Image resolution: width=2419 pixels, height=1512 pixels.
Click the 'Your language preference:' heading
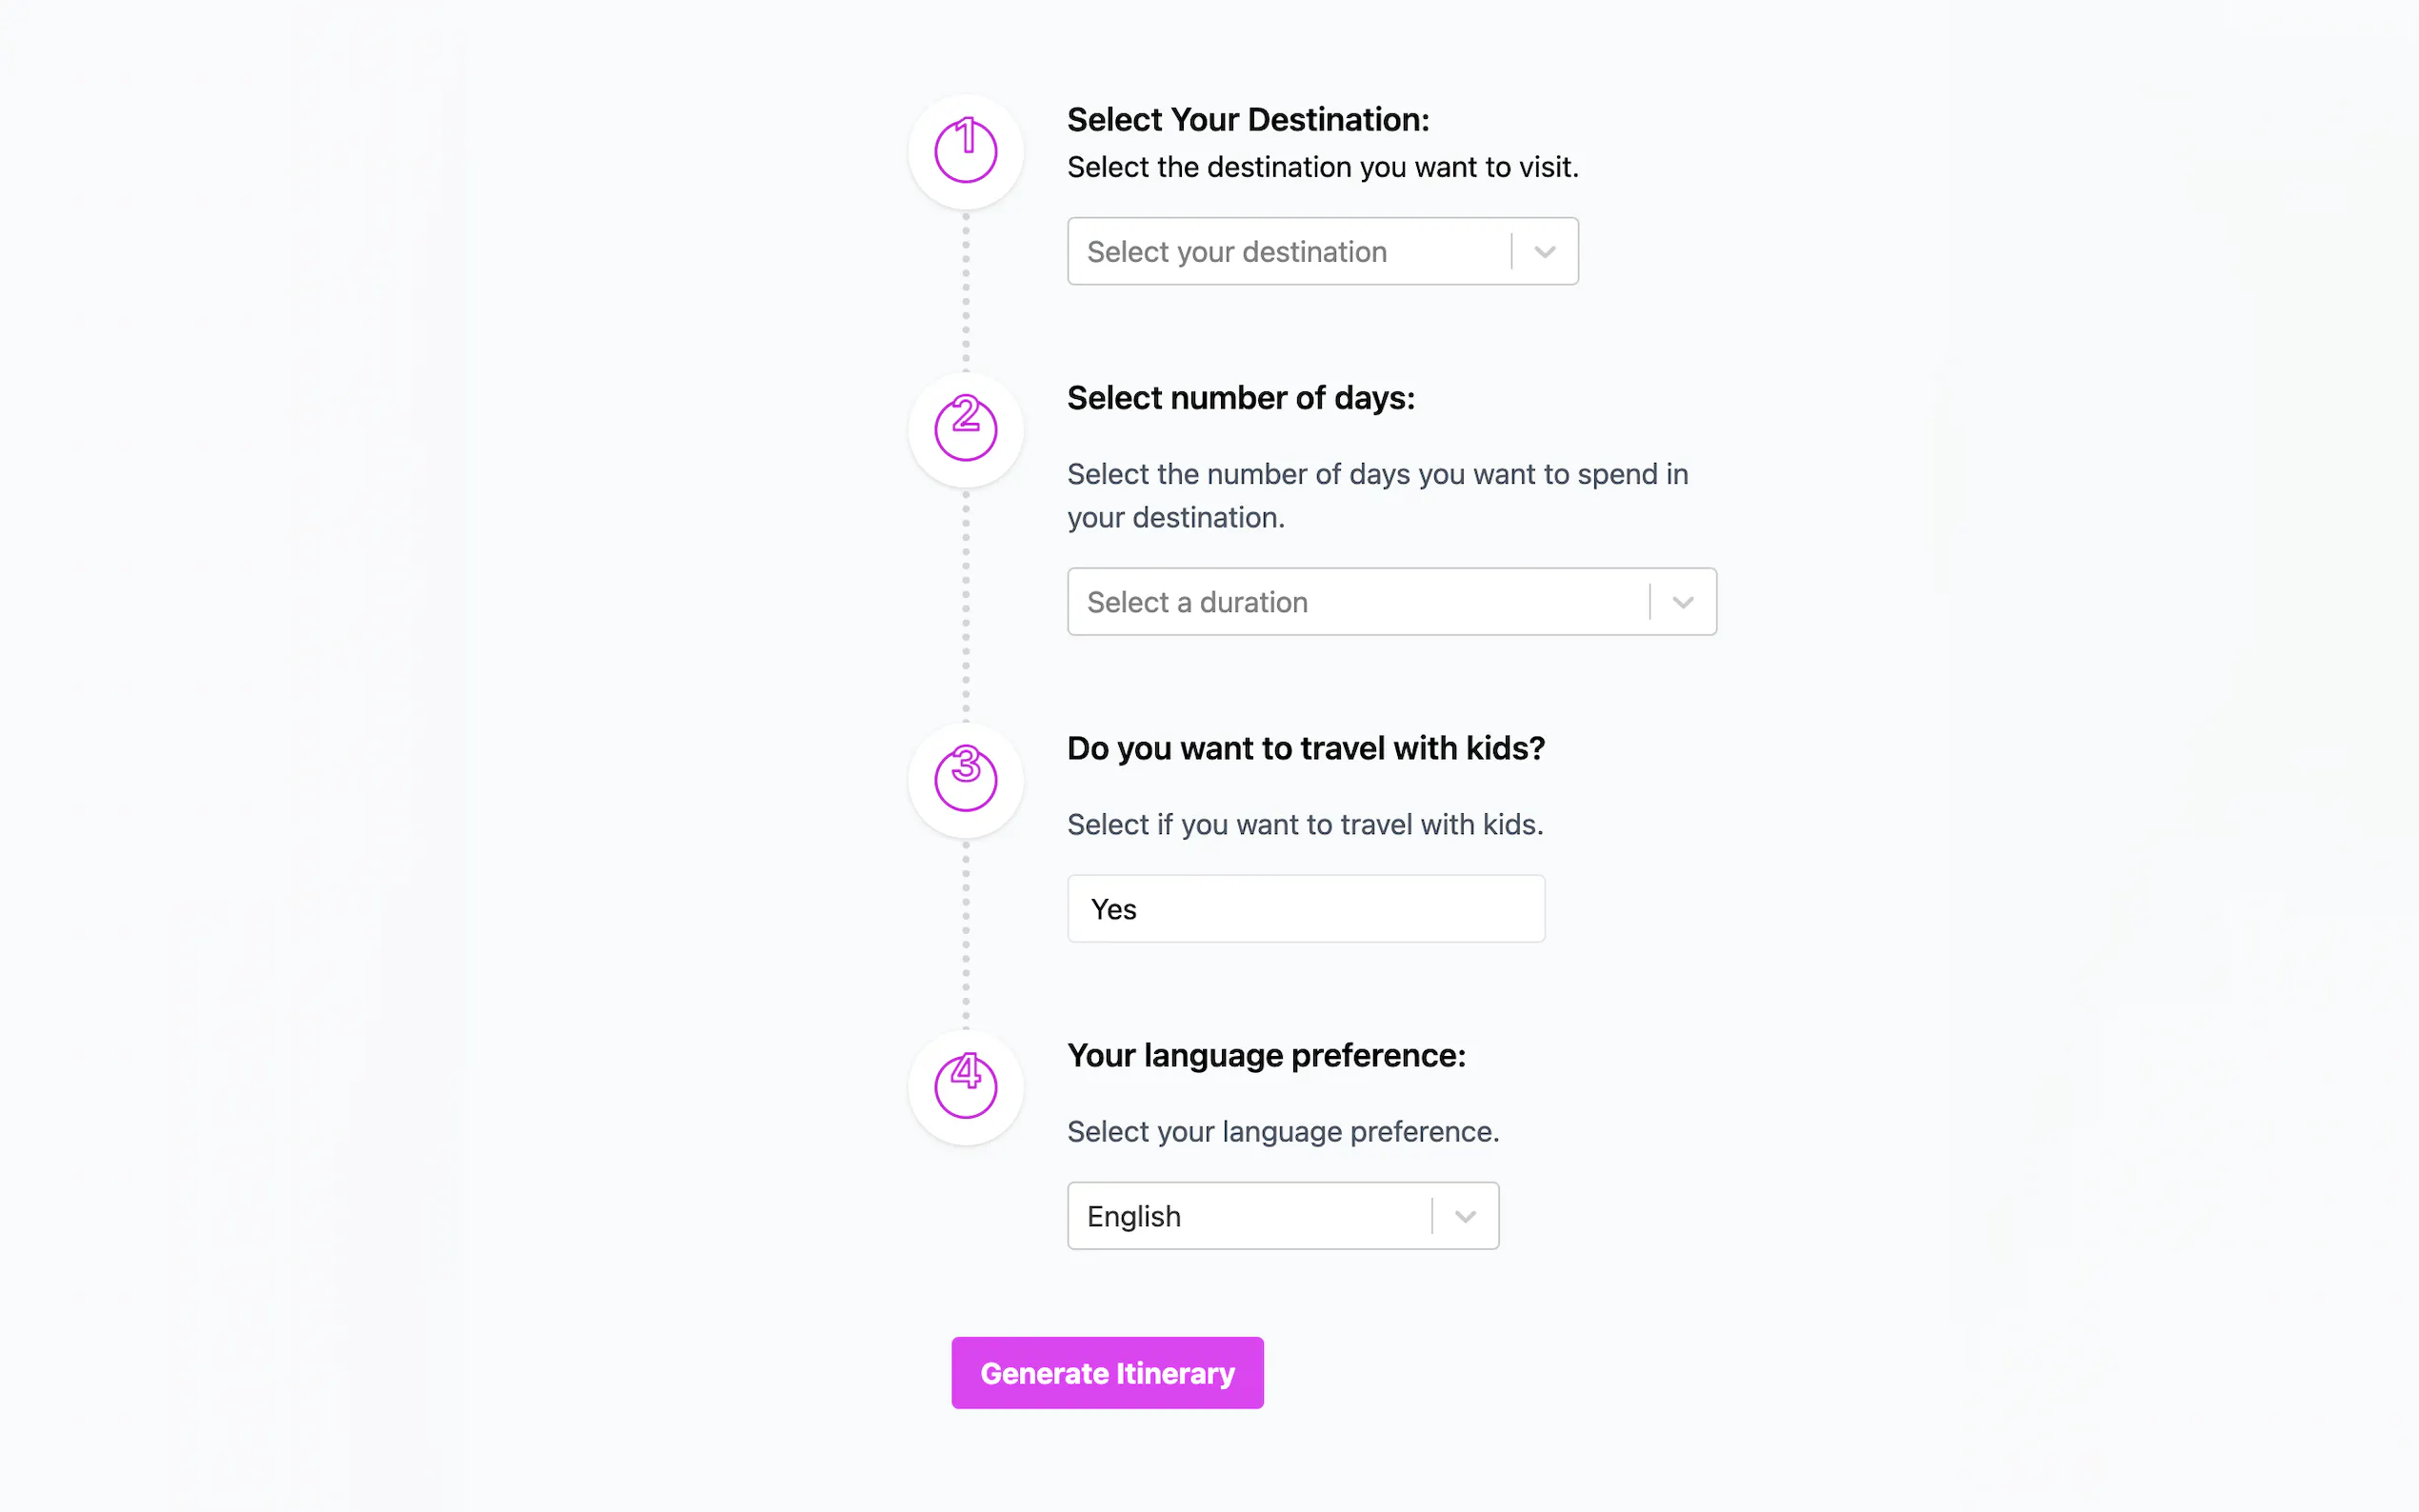pos(1266,1055)
